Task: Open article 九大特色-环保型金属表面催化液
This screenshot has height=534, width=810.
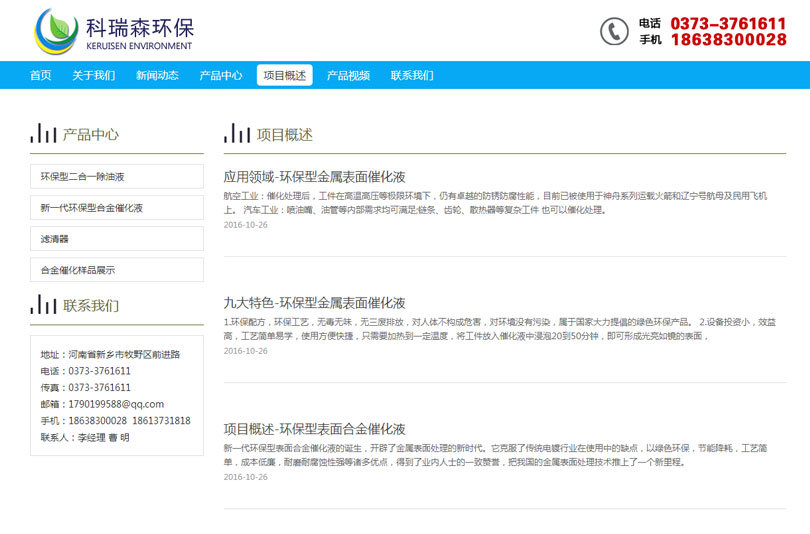Action: point(314,302)
